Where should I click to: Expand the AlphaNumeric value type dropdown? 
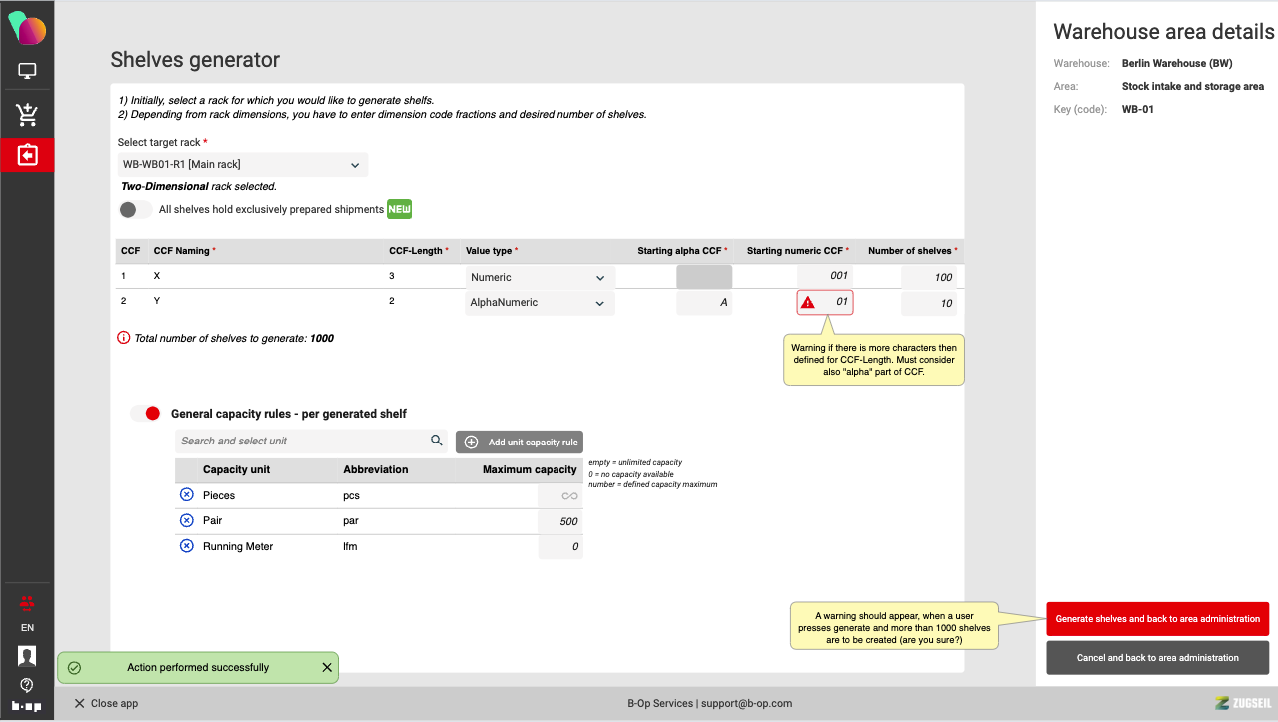tap(539, 303)
